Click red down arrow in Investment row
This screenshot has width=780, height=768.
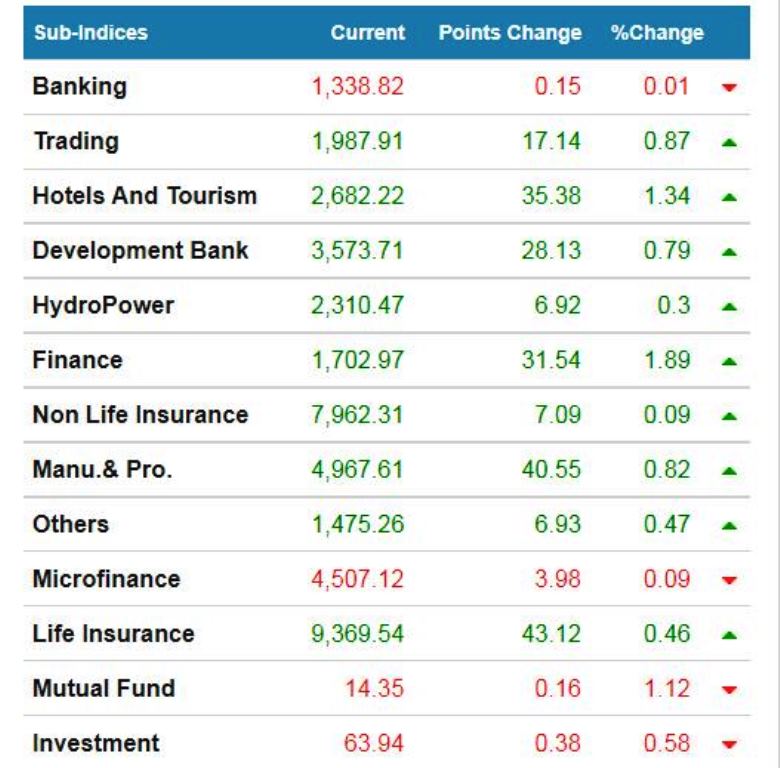coord(728,744)
